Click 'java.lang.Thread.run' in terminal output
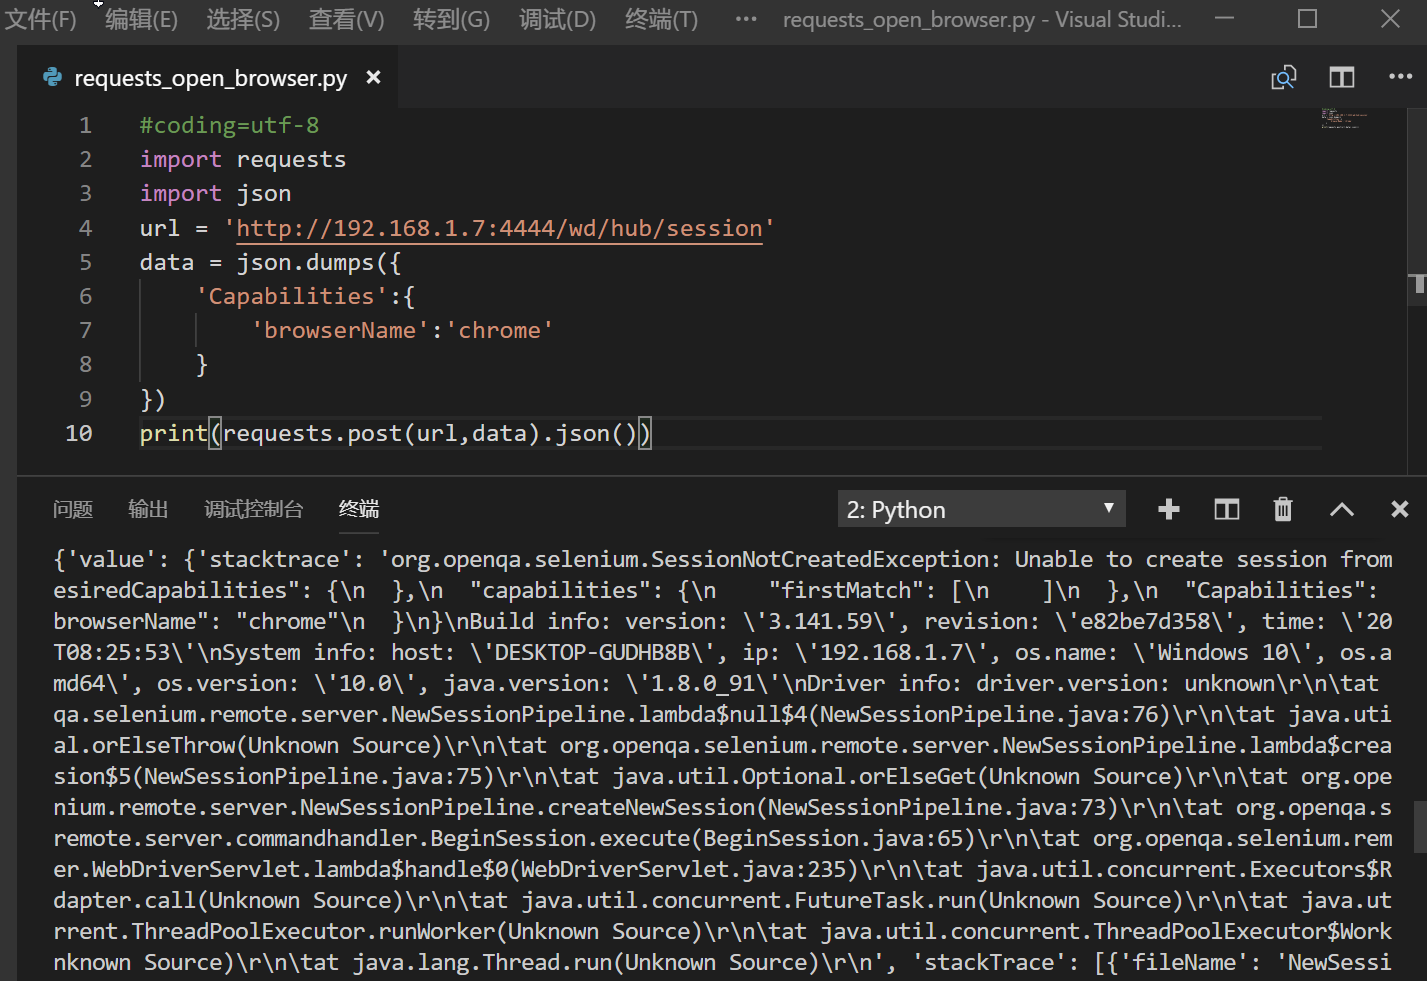The height and width of the screenshot is (981, 1427). coord(480,962)
